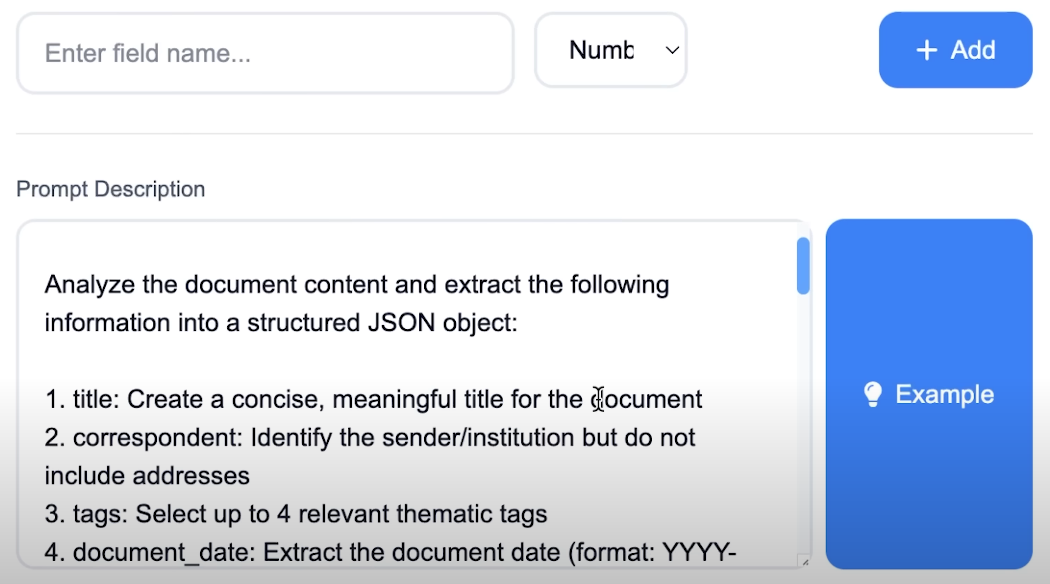Place cursor in 'Analyze the document content' line

tap(357, 285)
